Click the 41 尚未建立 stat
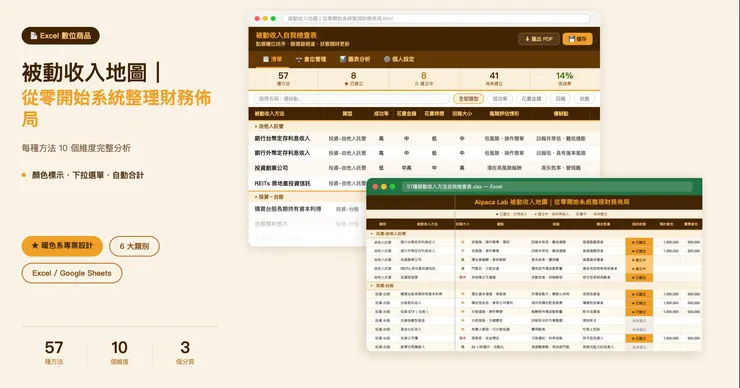Viewport: 740px width, 388px height. click(494, 78)
